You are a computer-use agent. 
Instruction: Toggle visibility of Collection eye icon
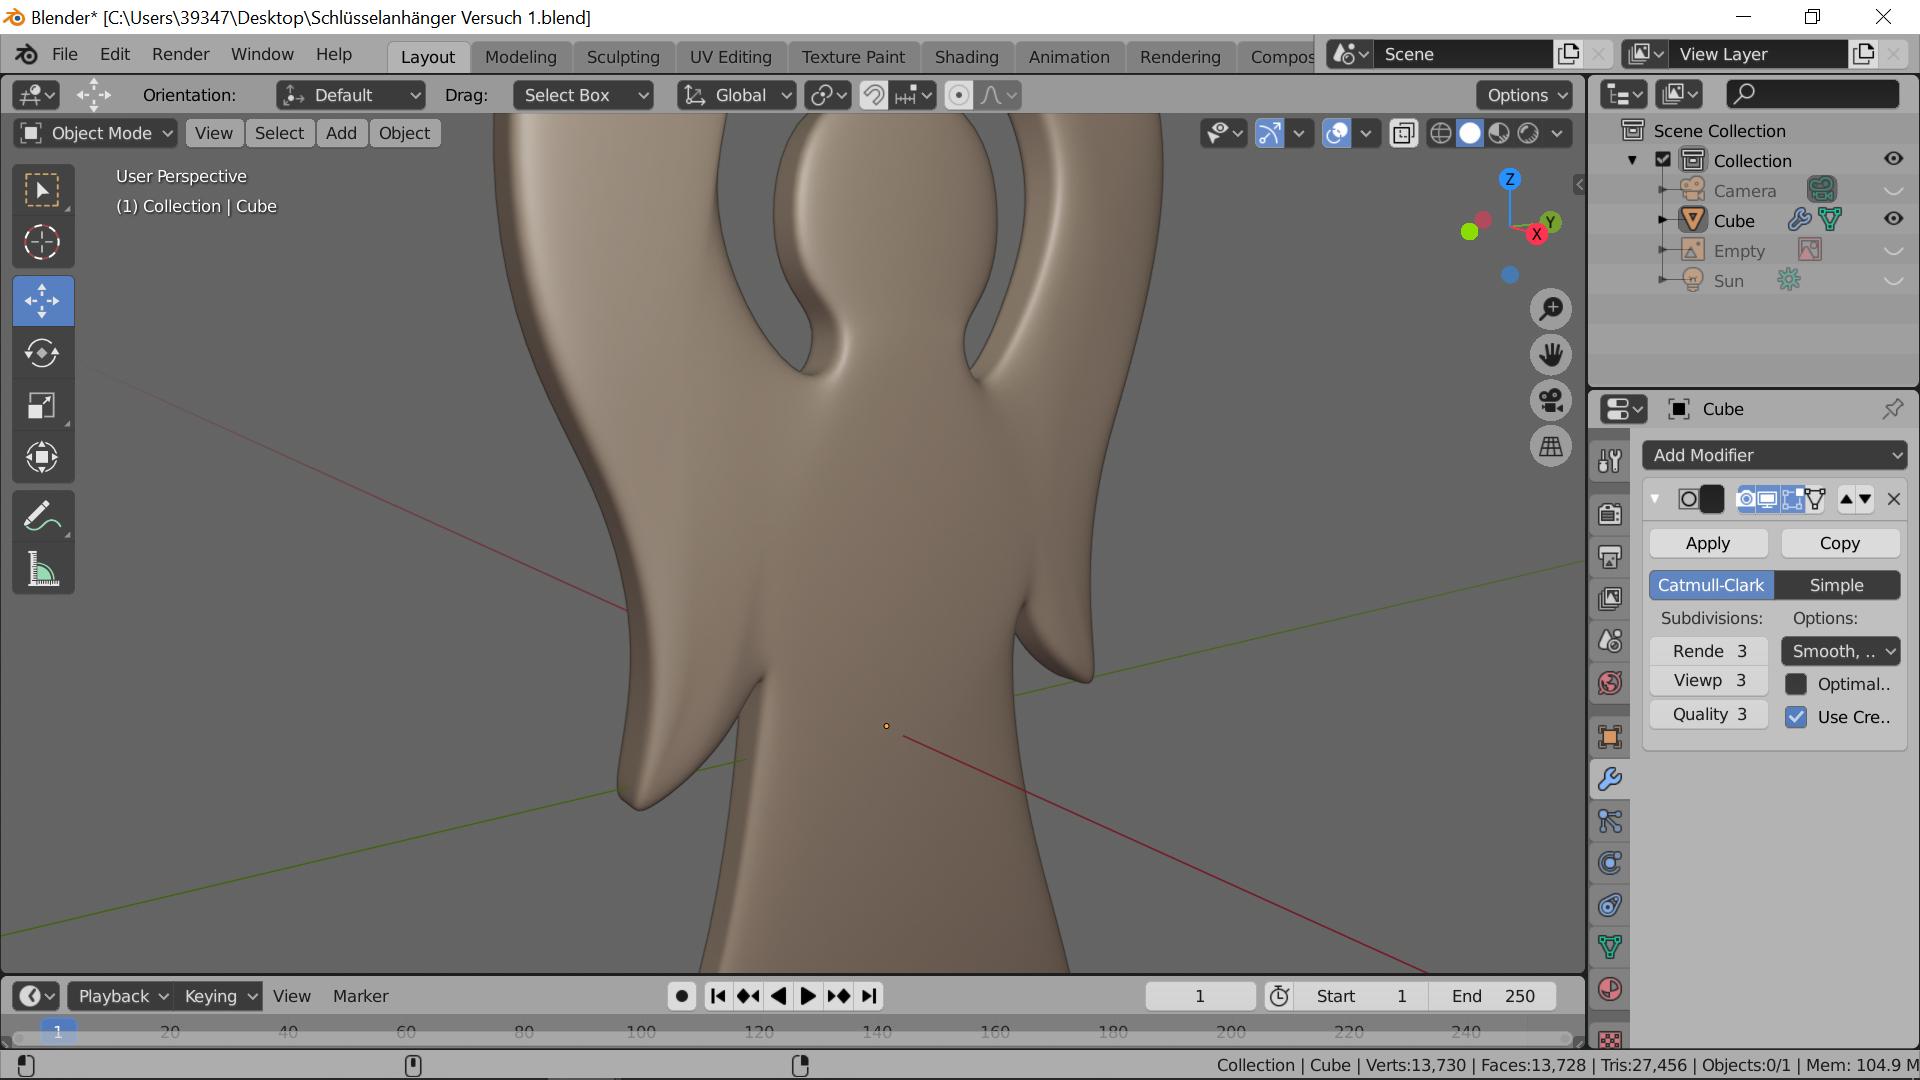[1893, 159]
